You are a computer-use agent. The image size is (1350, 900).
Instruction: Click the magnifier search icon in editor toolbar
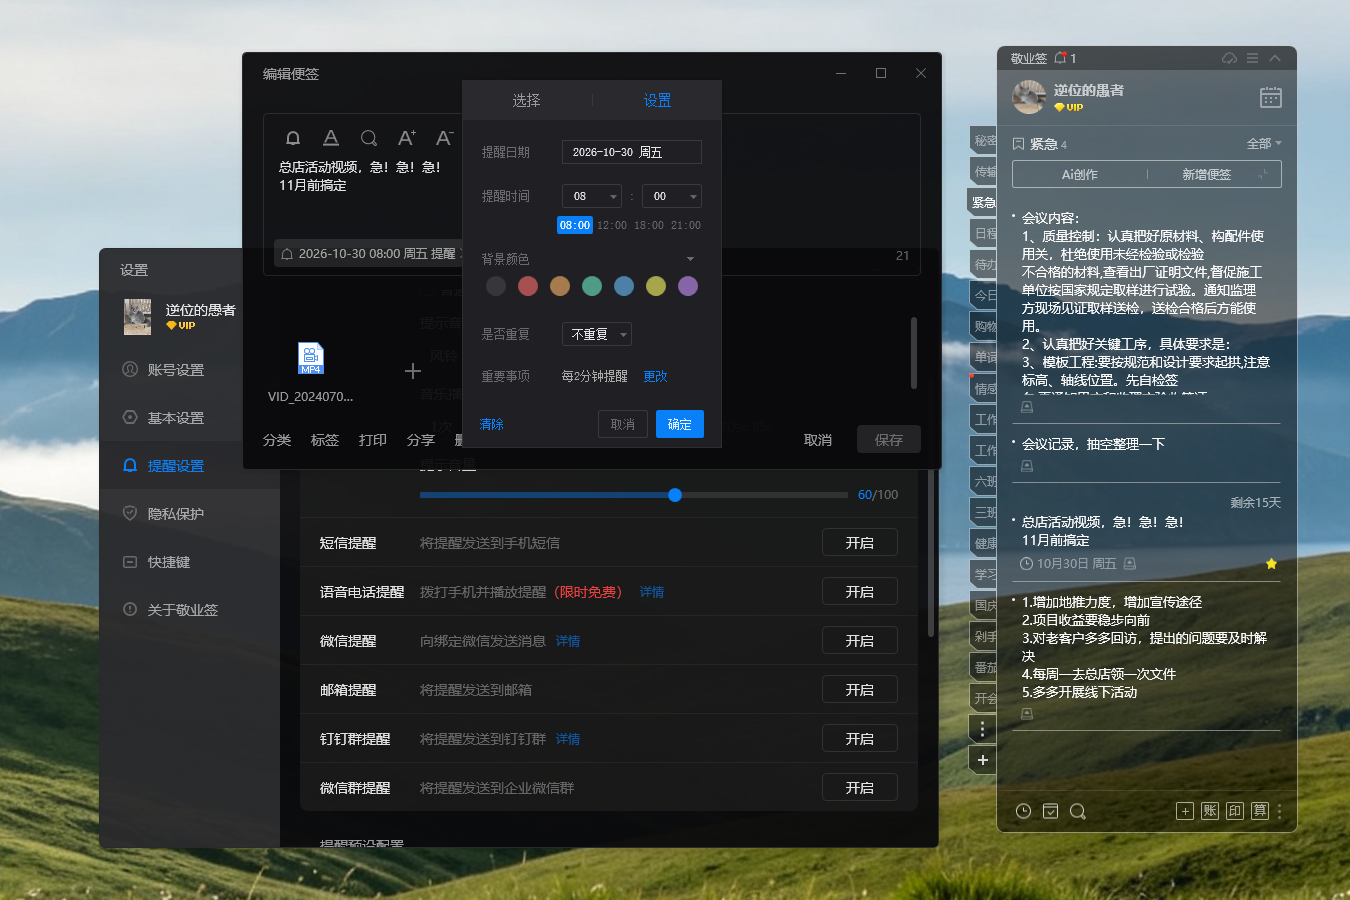[x=369, y=138]
